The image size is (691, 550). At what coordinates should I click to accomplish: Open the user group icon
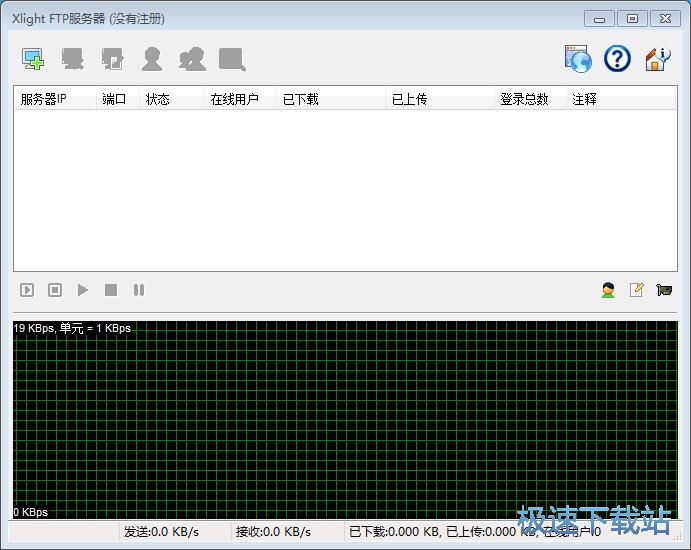pyautogui.click(x=192, y=59)
